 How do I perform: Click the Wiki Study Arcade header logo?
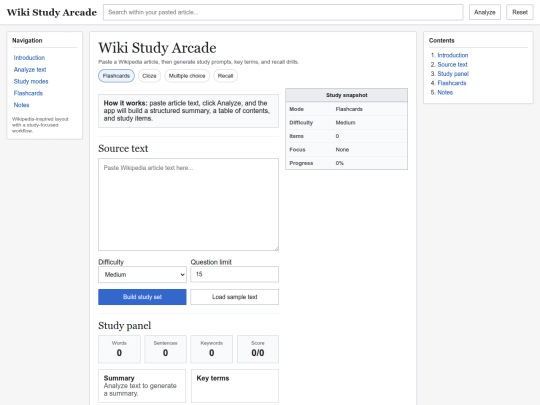[x=52, y=12]
